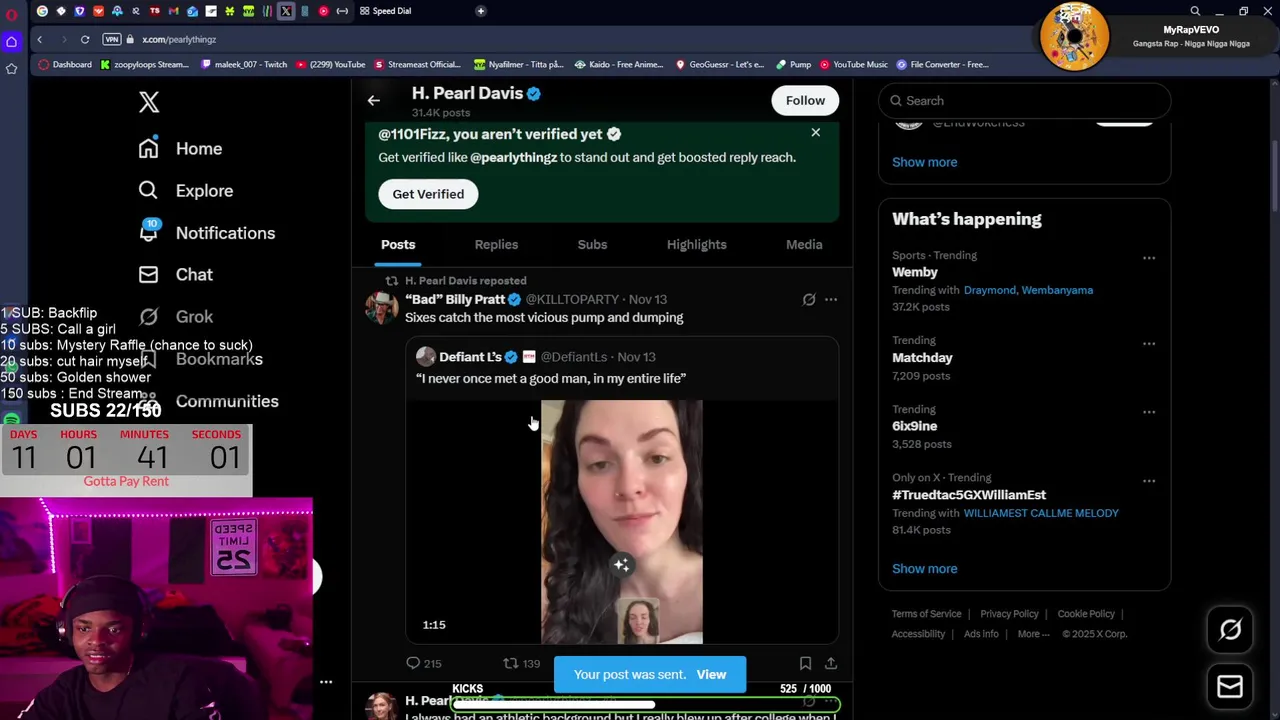1280x720 pixels.
Task: Open the File Converter bookmark
Action: [x=942, y=65]
